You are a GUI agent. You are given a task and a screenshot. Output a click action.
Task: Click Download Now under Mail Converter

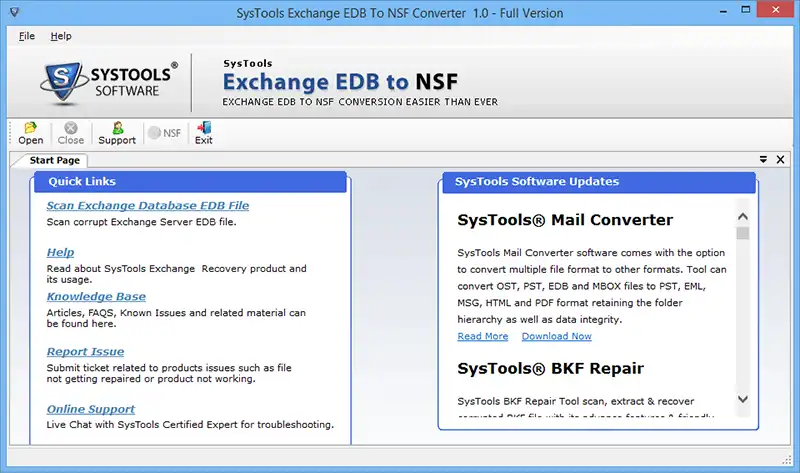coord(557,336)
